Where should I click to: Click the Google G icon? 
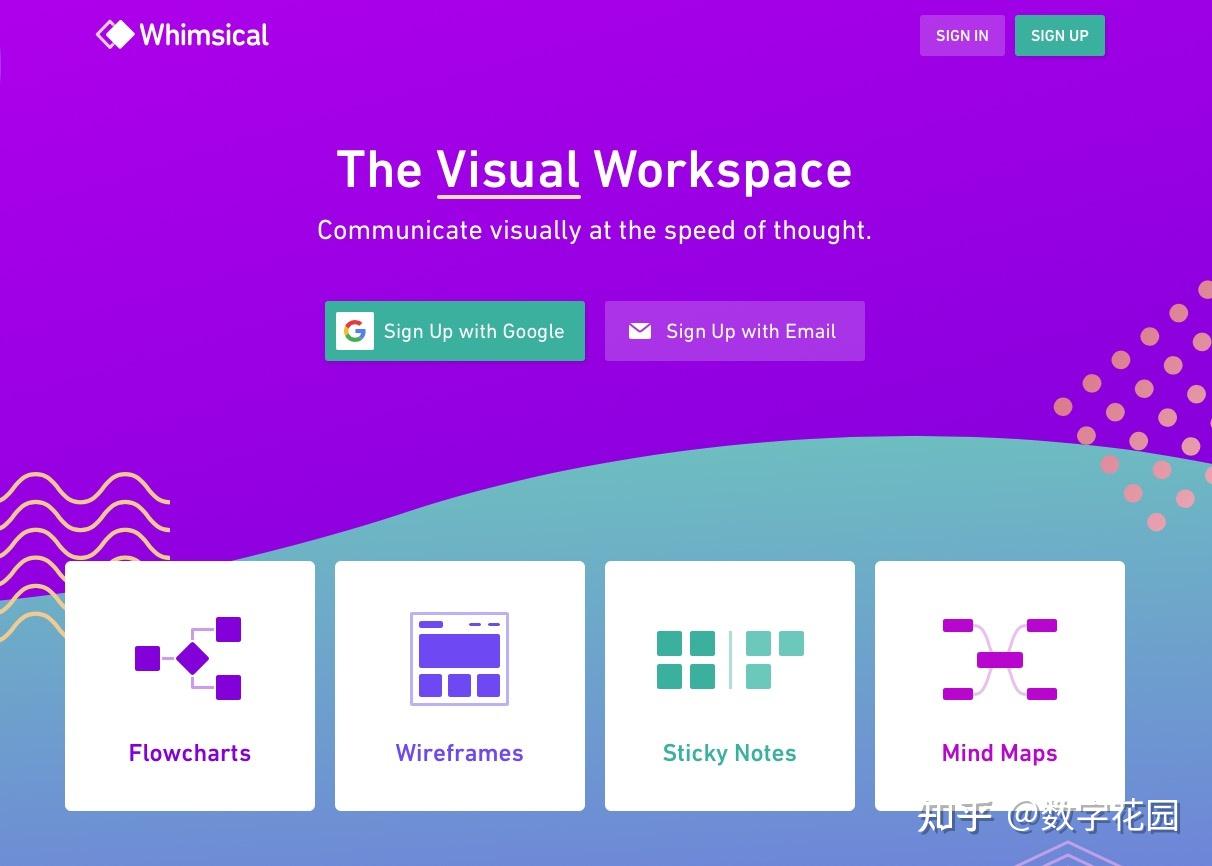(x=355, y=331)
